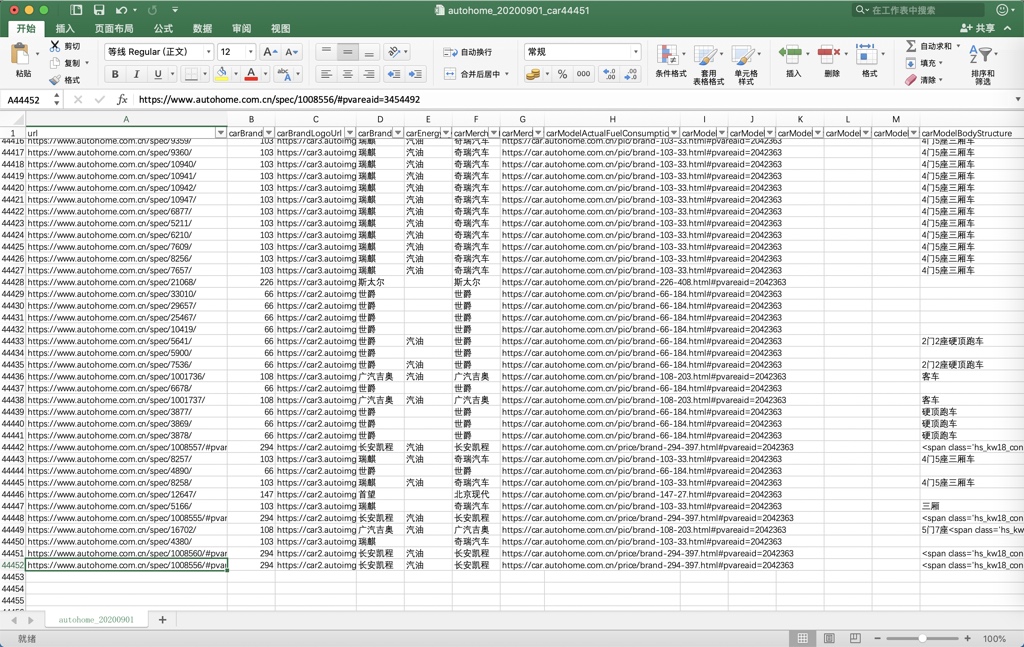Click Clear (清除) eraser button

click(923, 80)
